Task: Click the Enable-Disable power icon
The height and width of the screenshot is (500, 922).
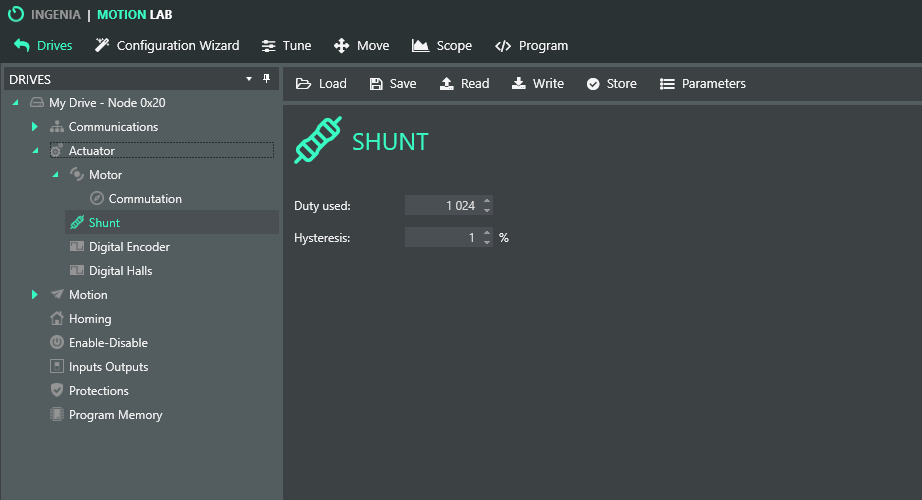Action: click(57, 343)
